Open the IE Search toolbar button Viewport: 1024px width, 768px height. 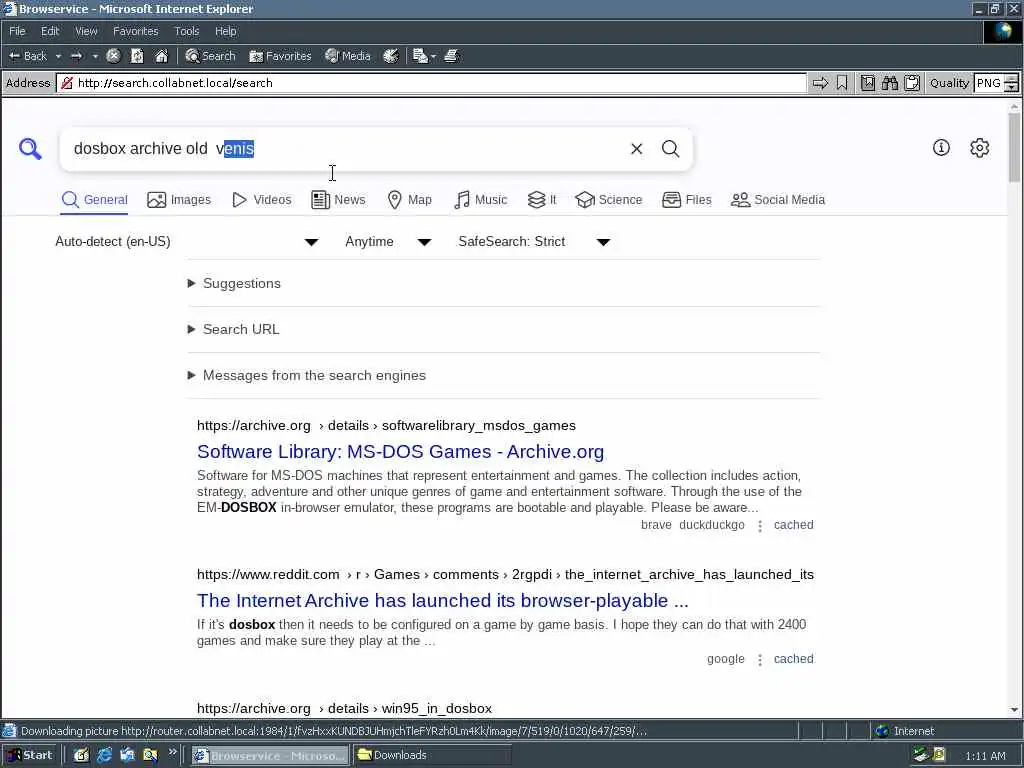[x=210, y=56]
